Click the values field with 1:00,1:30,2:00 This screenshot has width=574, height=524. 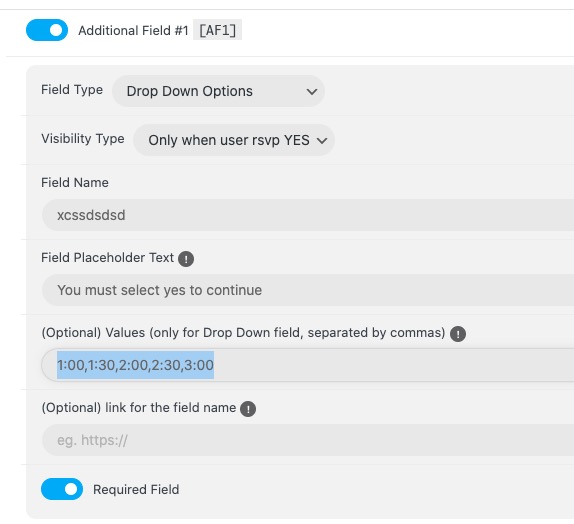308,365
